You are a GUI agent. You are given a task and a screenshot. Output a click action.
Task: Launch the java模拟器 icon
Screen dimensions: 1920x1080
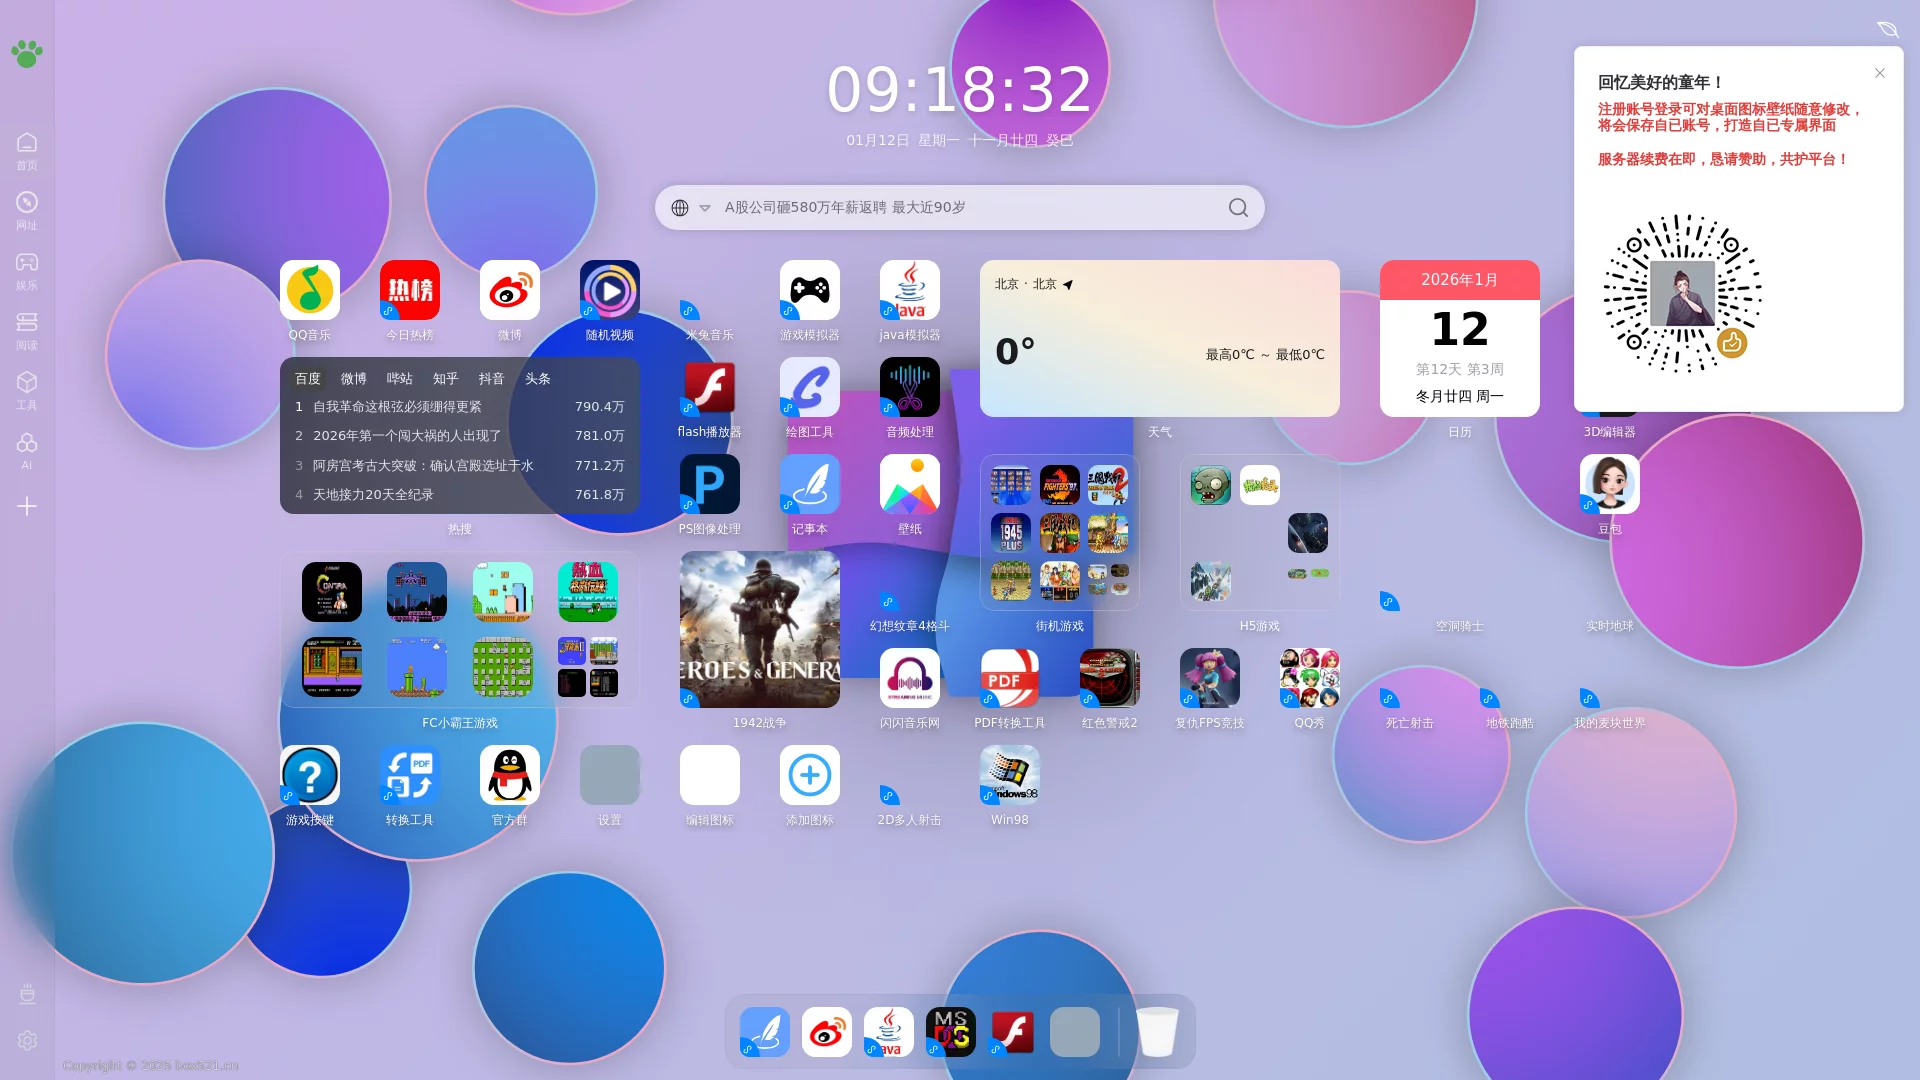[x=909, y=290]
